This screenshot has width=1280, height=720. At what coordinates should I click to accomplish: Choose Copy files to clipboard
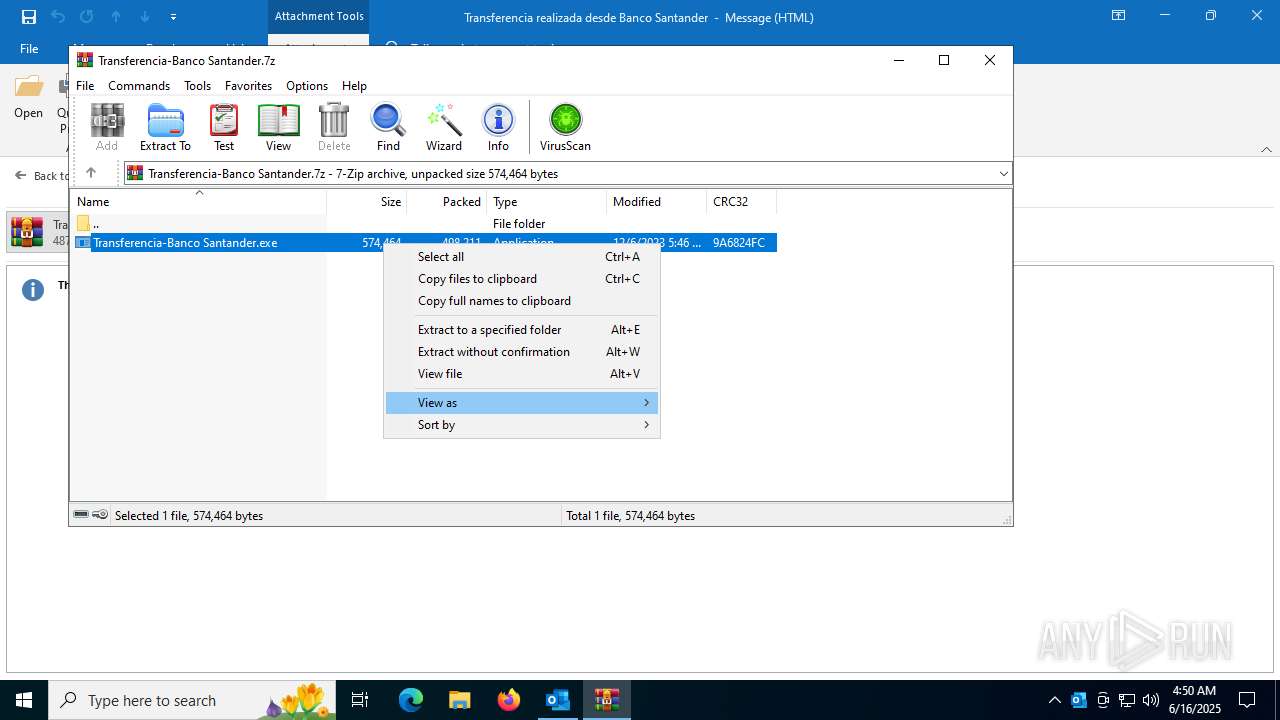(522, 279)
